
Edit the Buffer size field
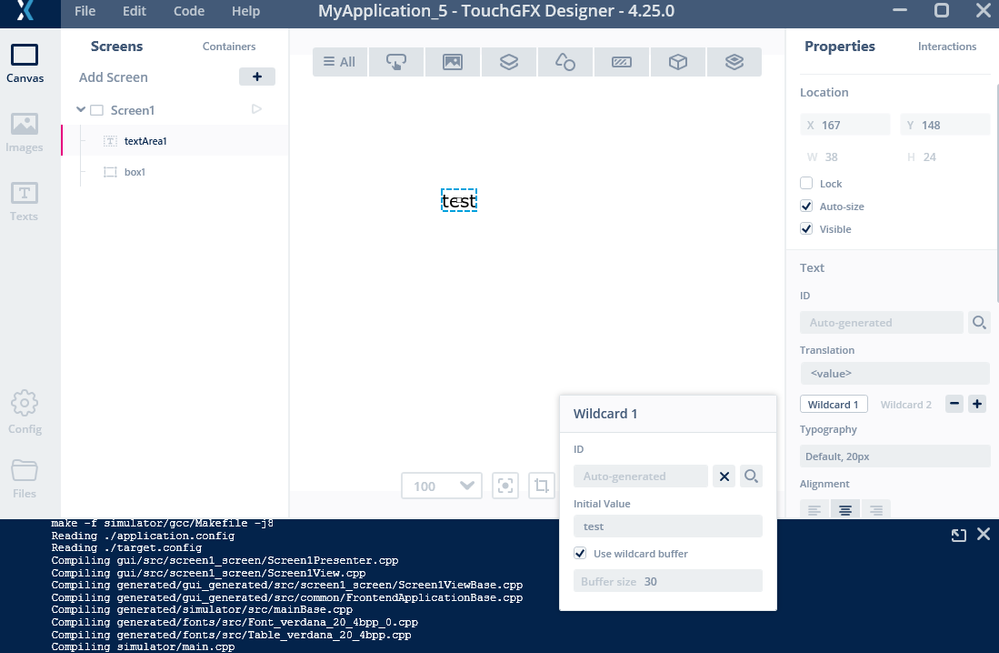(668, 581)
